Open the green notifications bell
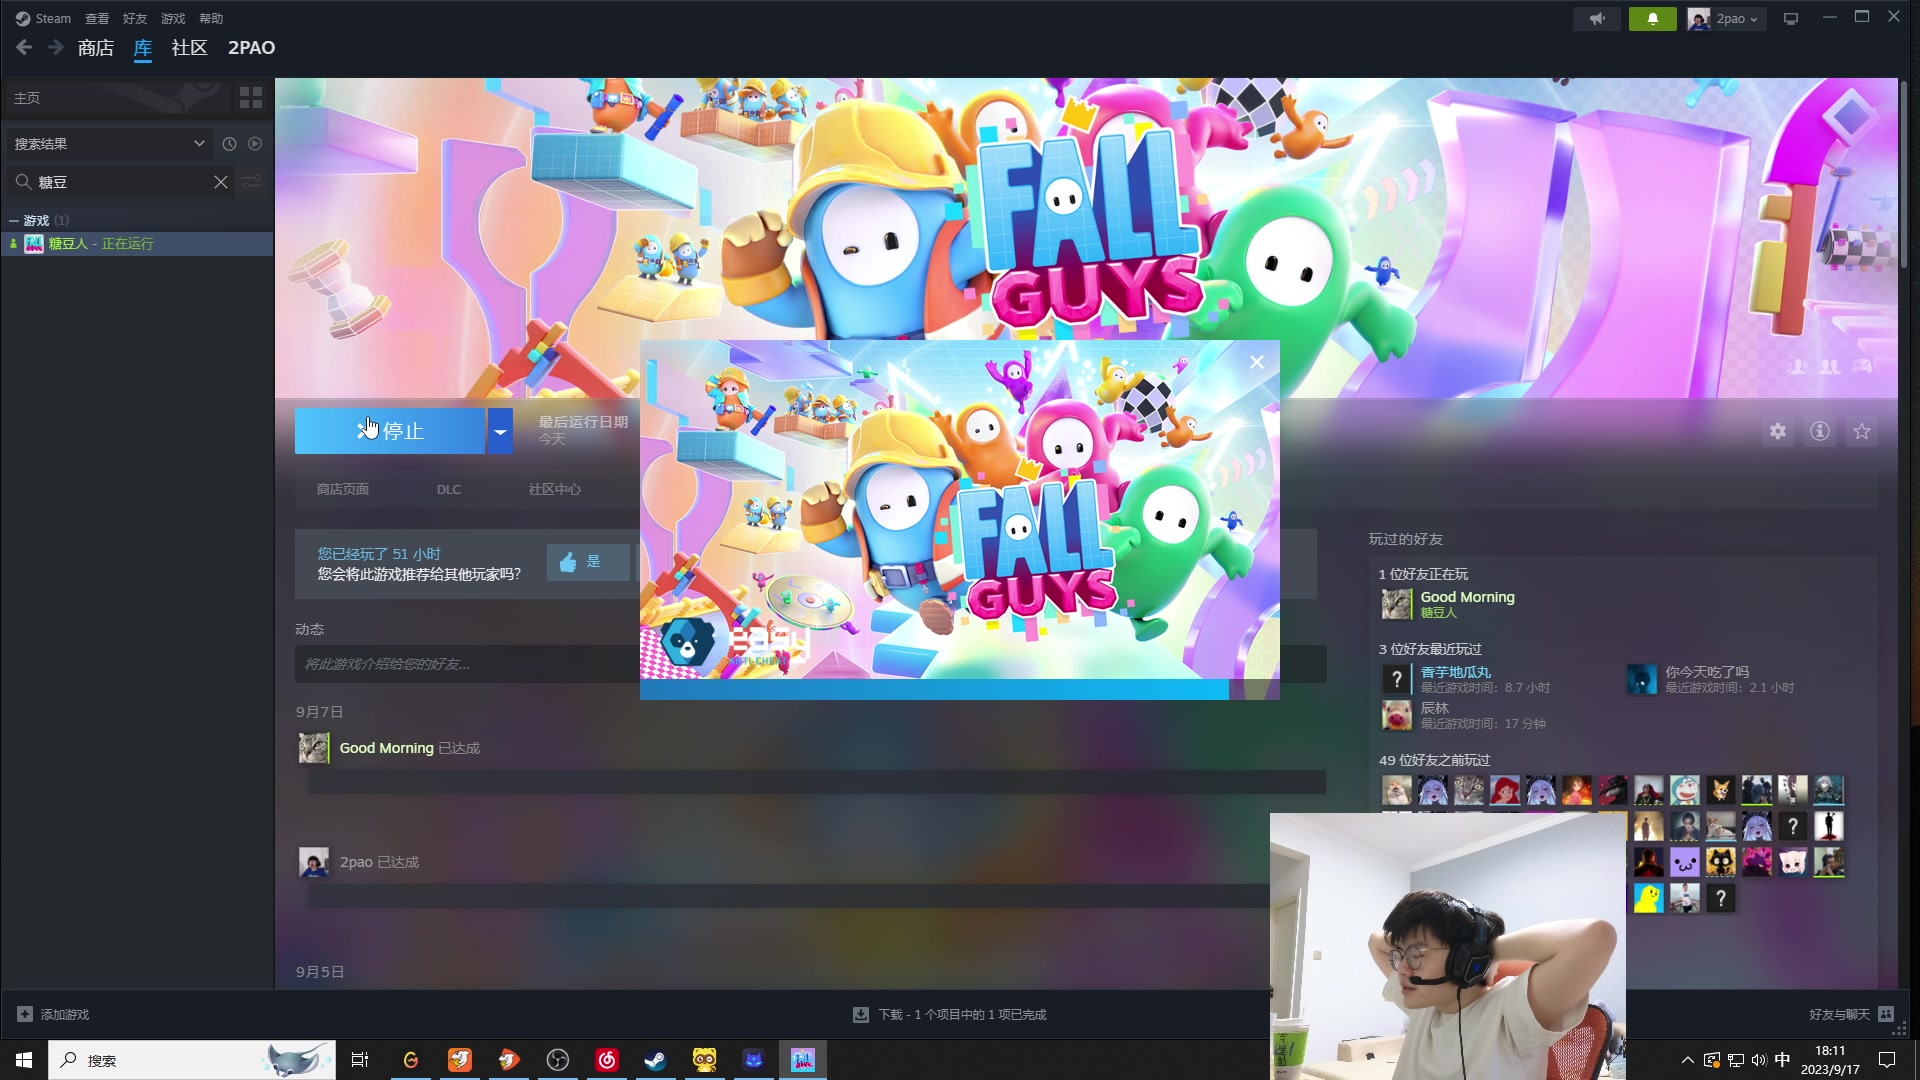This screenshot has height=1080, width=1920. [x=1652, y=19]
